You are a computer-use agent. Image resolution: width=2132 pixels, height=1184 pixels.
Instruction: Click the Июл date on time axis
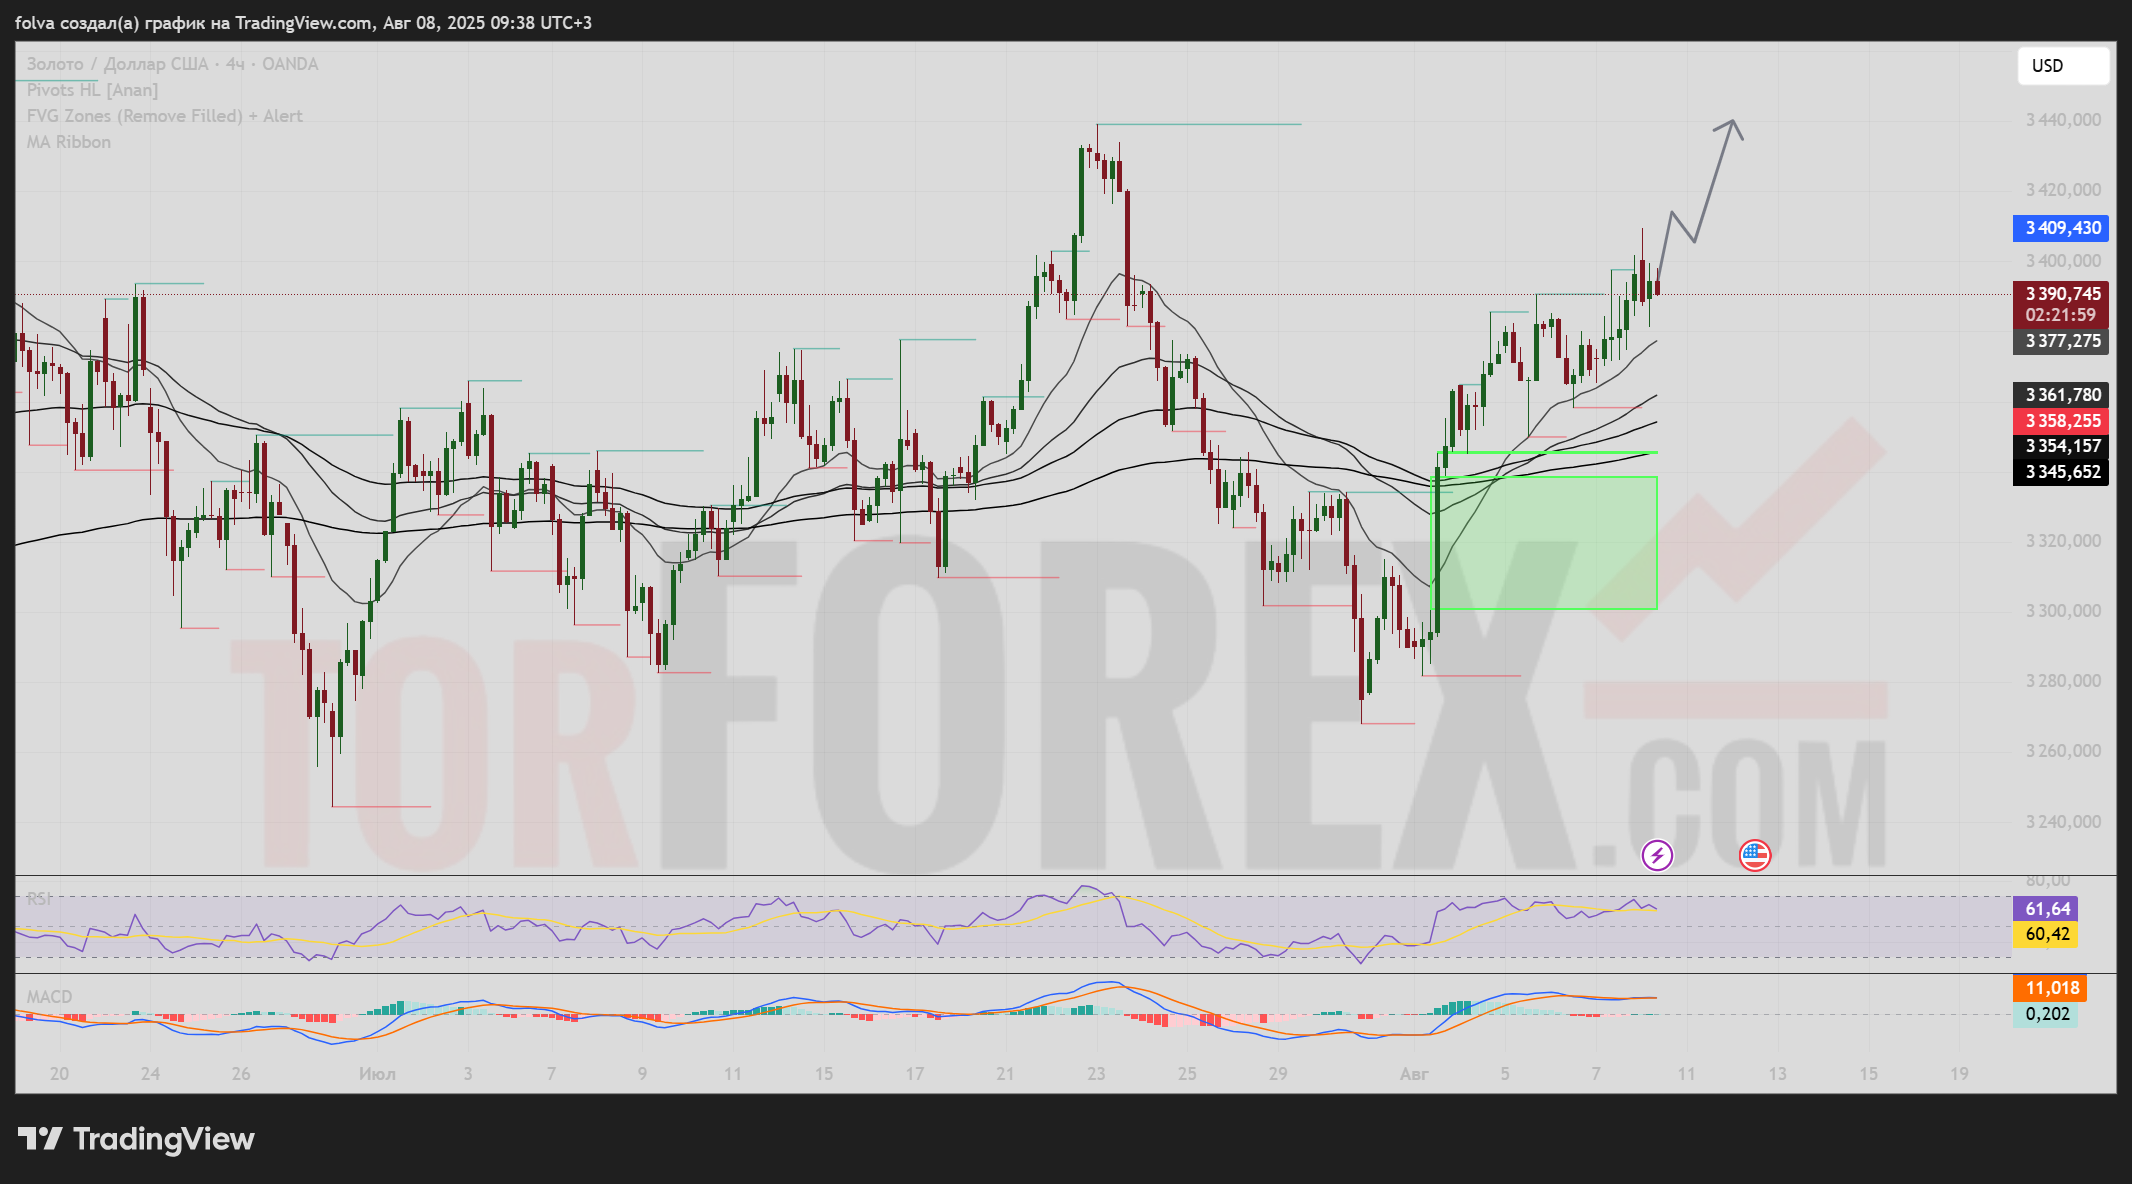click(377, 1074)
